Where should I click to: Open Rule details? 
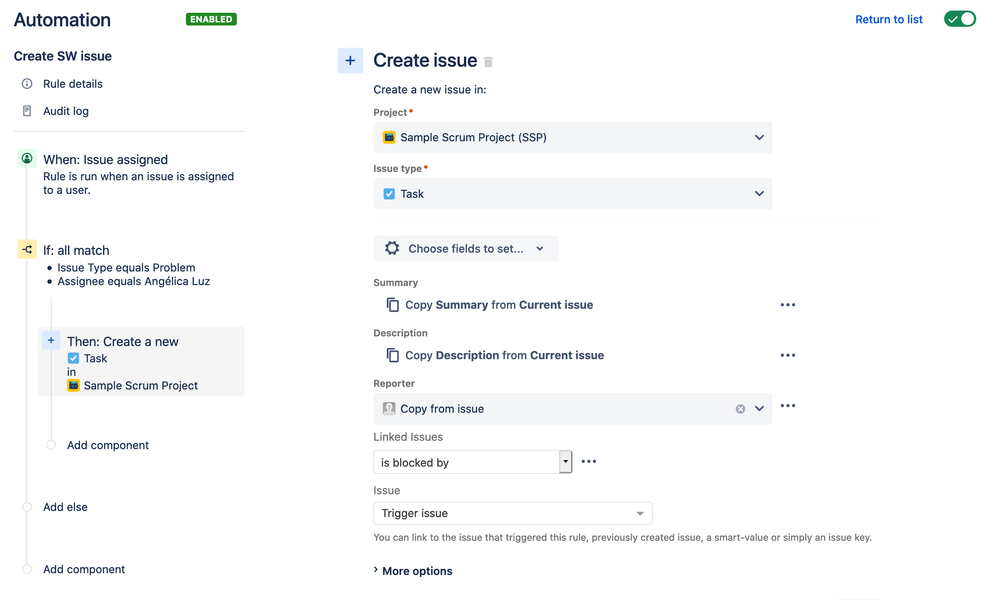coord(73,83)
